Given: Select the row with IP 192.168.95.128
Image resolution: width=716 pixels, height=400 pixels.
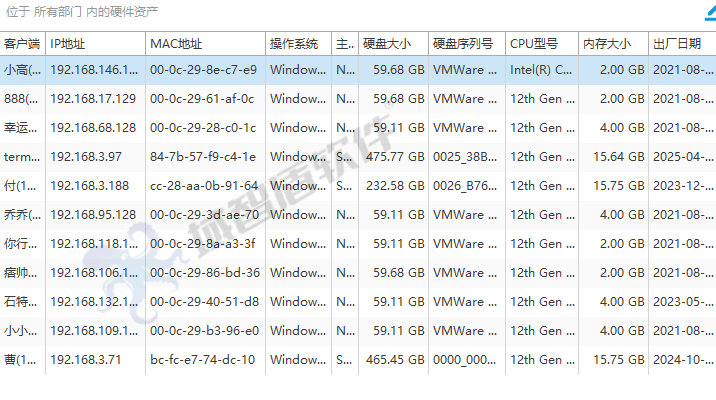Looking at the screenshot, I should pyautogui.click(x=93, y=215).
